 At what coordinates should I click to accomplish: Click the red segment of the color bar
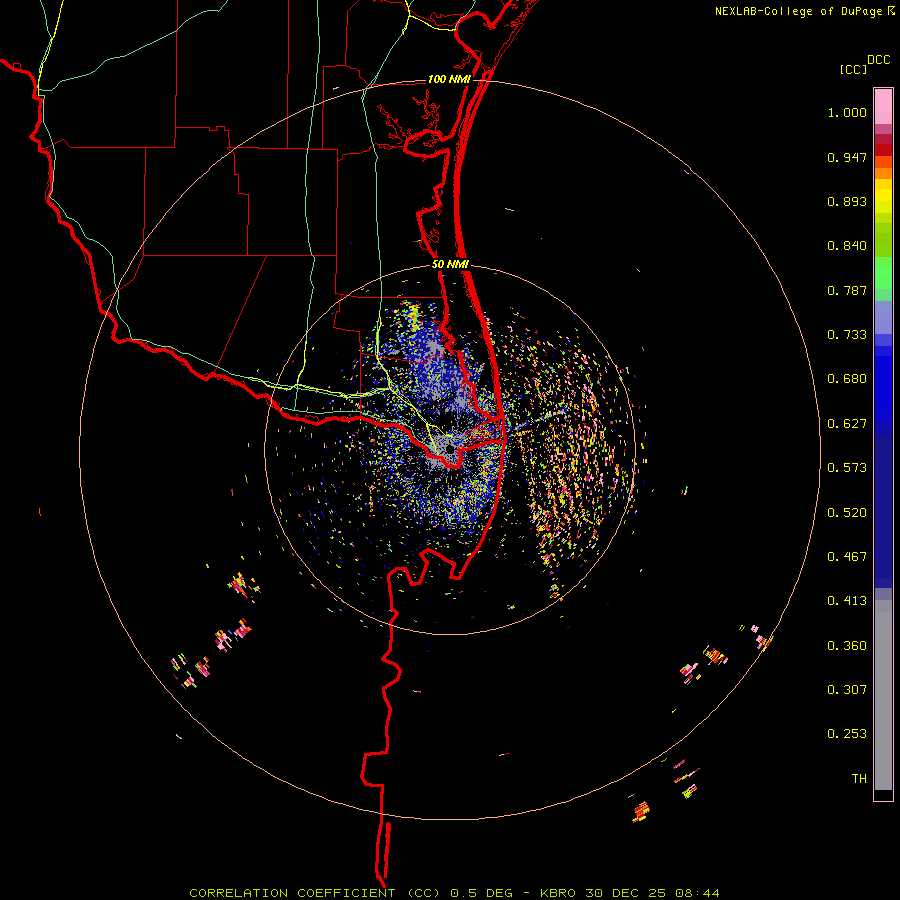point(883,150)
